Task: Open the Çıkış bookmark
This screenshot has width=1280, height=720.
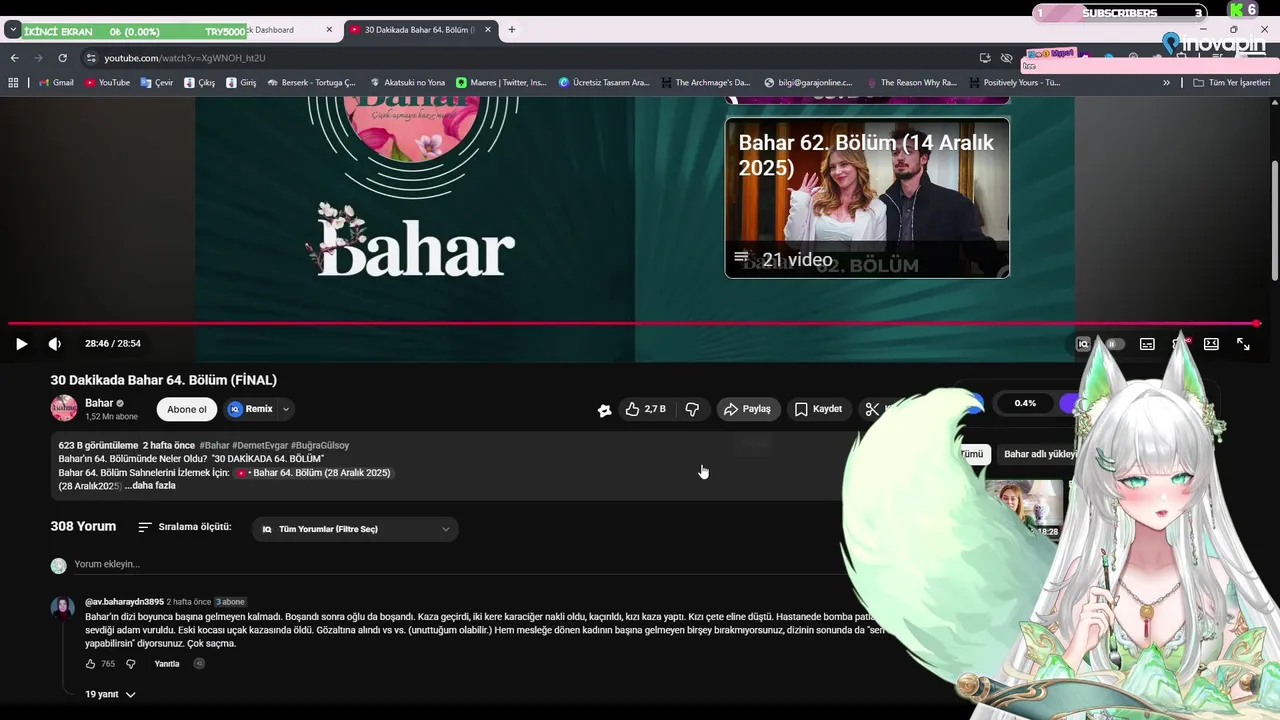Action: pos(200,83)
